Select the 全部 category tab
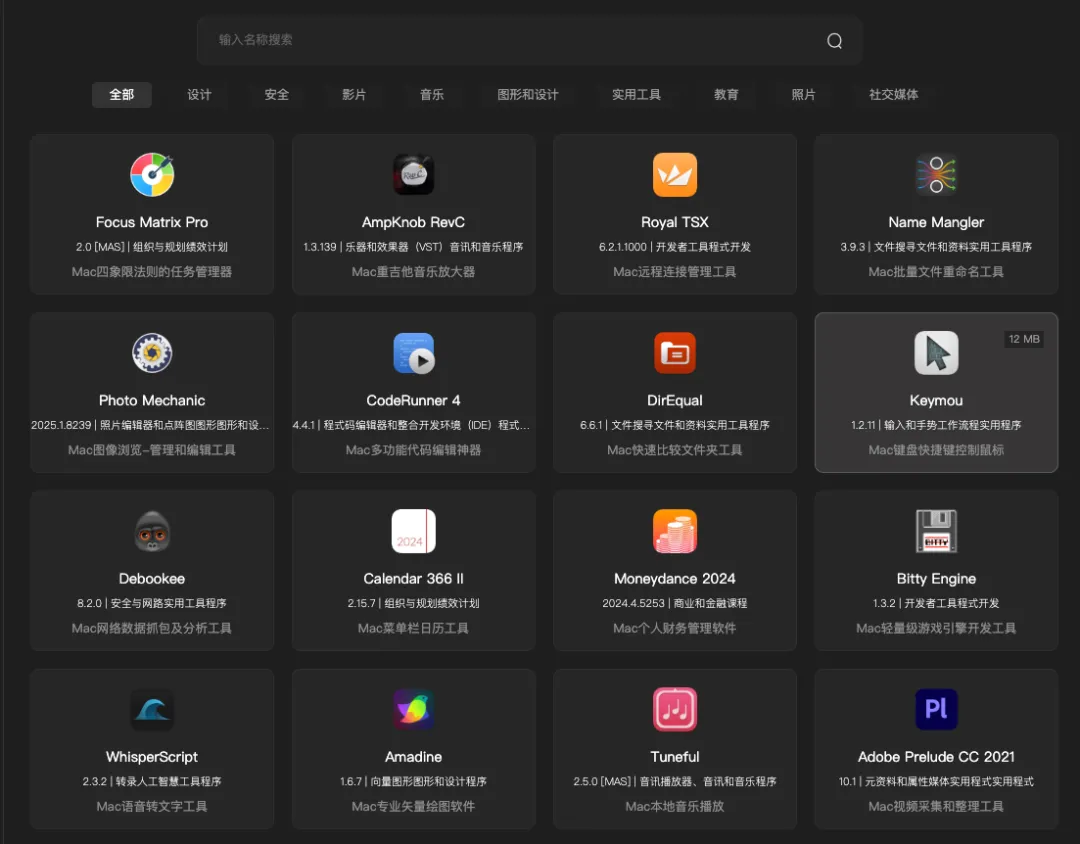Viewport: 1080px width, 844px height. click(x=122, y=94)
